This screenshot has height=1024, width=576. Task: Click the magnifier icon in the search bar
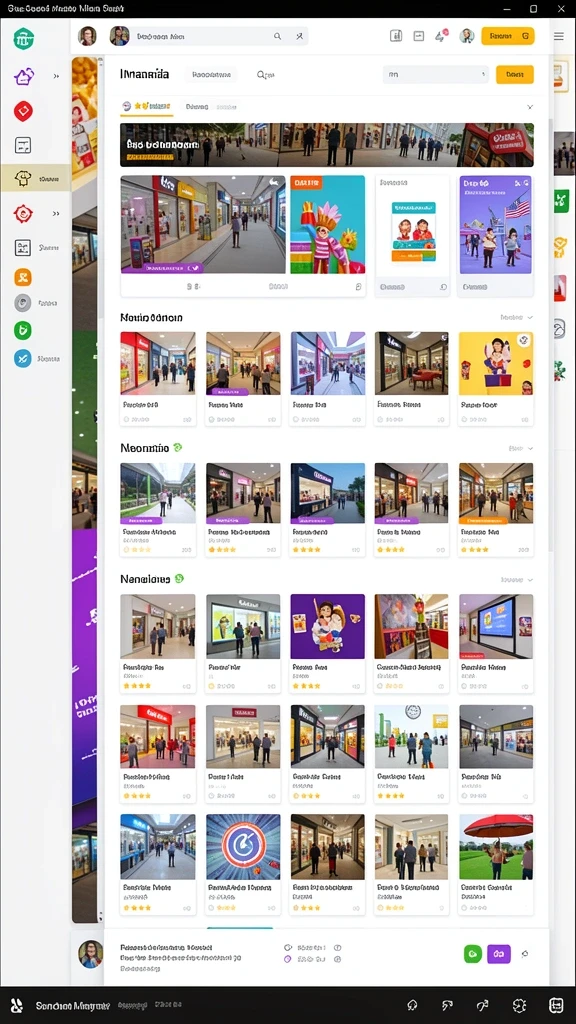click(278, 37)
